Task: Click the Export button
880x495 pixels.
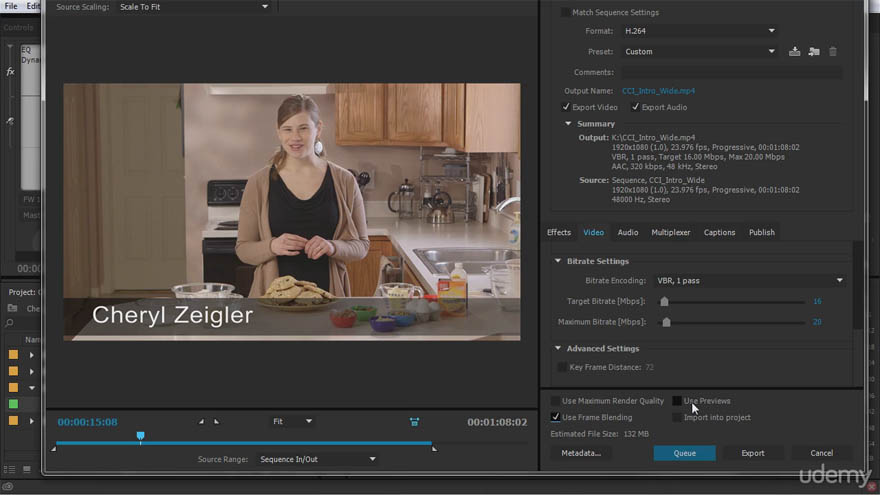Action: tap(753, 453)
